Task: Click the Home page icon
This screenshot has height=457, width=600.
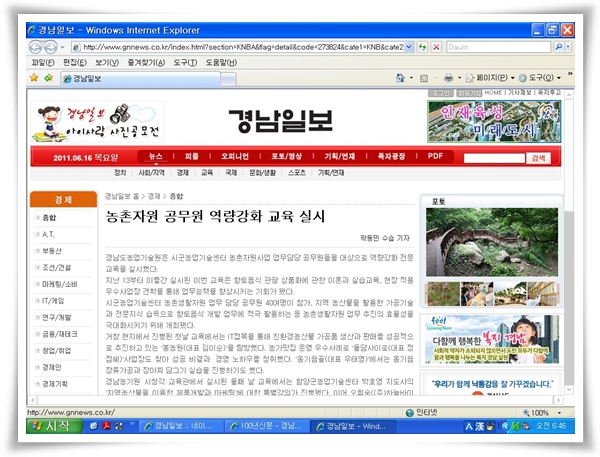Action: [x=400, y=77]
